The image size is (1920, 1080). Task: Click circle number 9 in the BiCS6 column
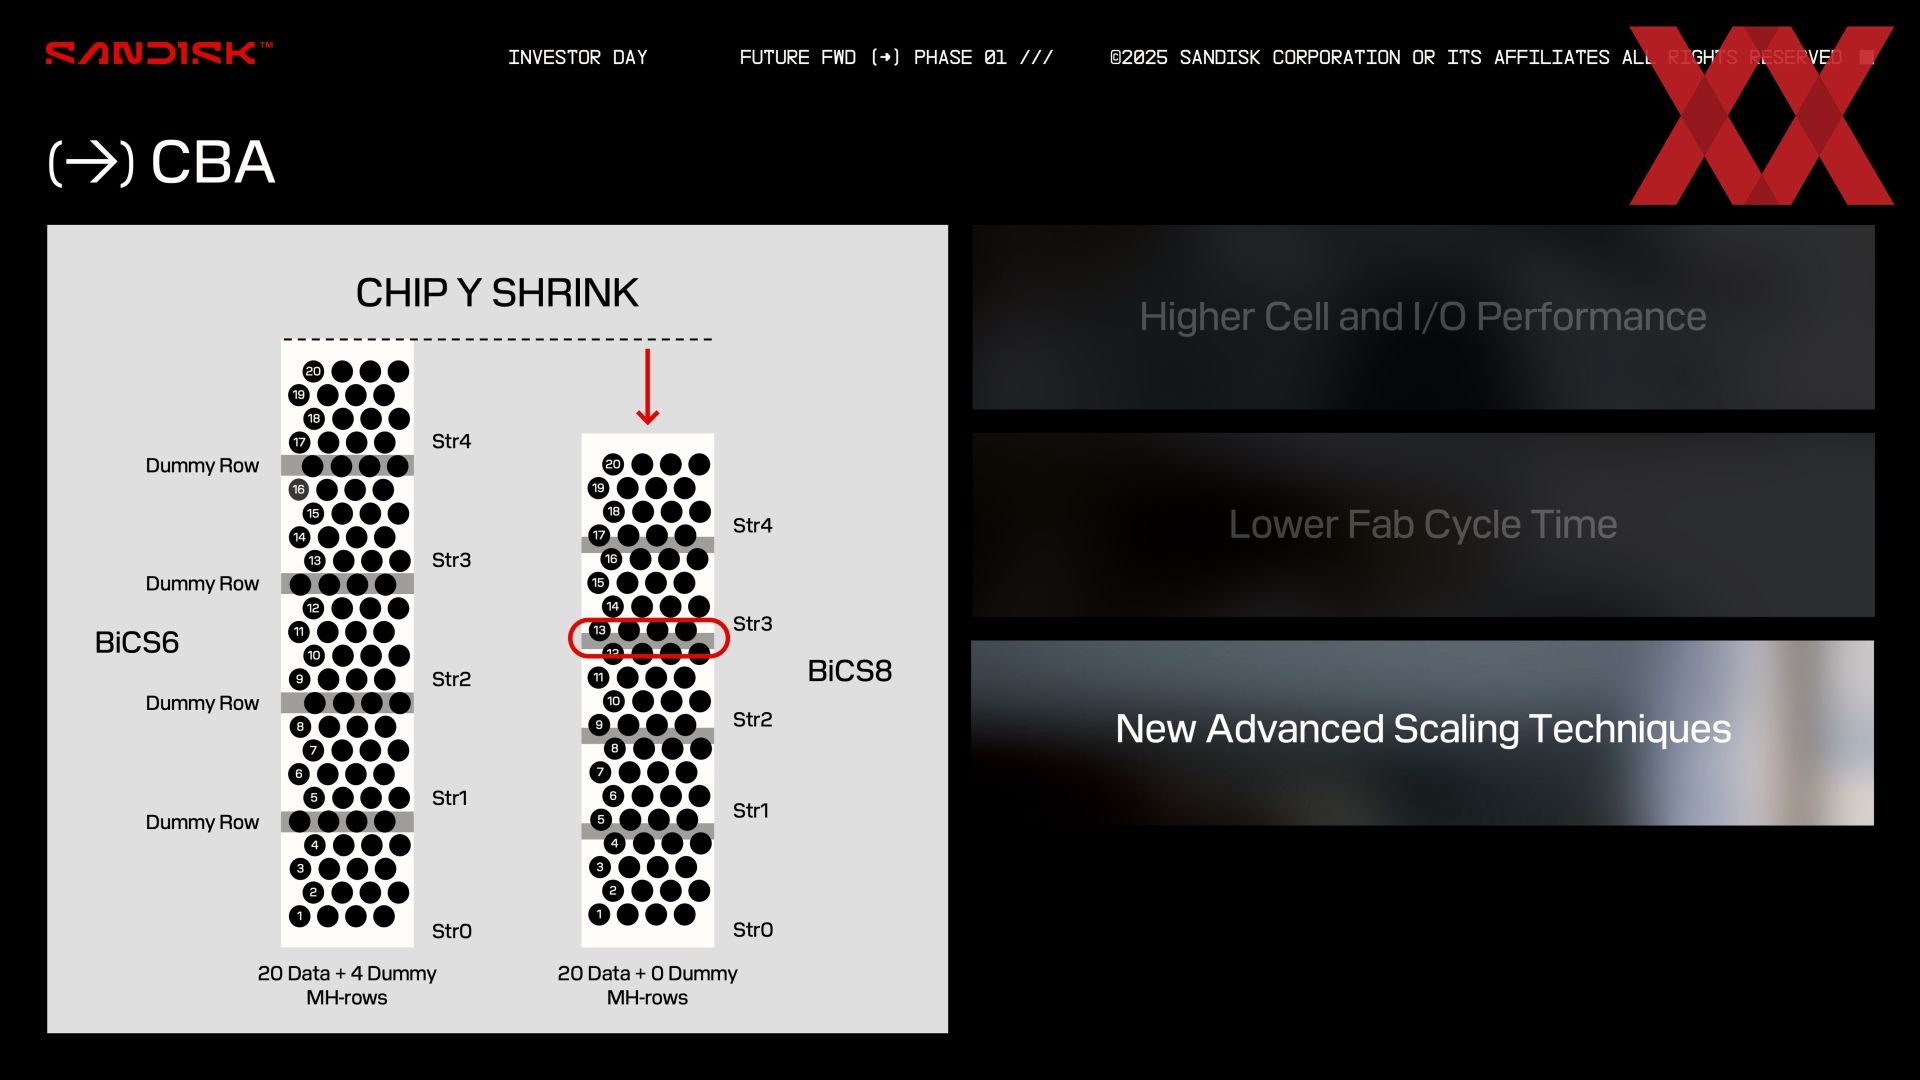click(x=298, y=679)
